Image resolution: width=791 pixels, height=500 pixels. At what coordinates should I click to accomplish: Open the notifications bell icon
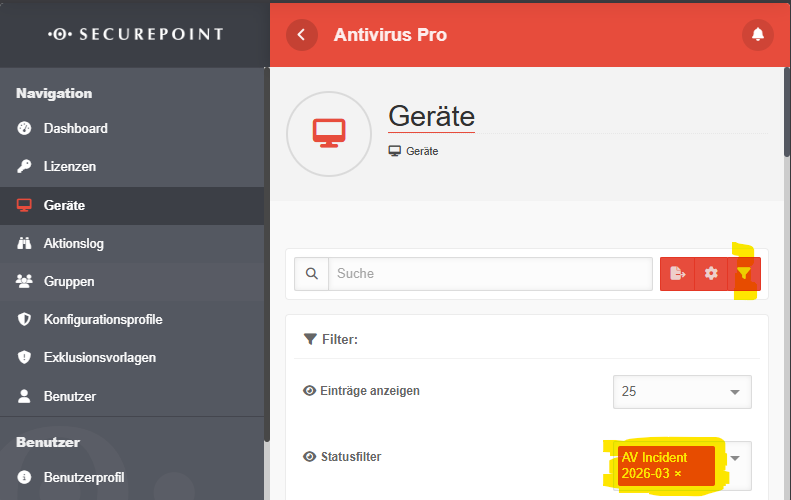tap(758, 35)
